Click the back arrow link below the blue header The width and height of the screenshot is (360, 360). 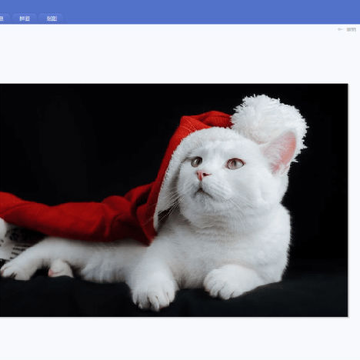tap(347, 30)
